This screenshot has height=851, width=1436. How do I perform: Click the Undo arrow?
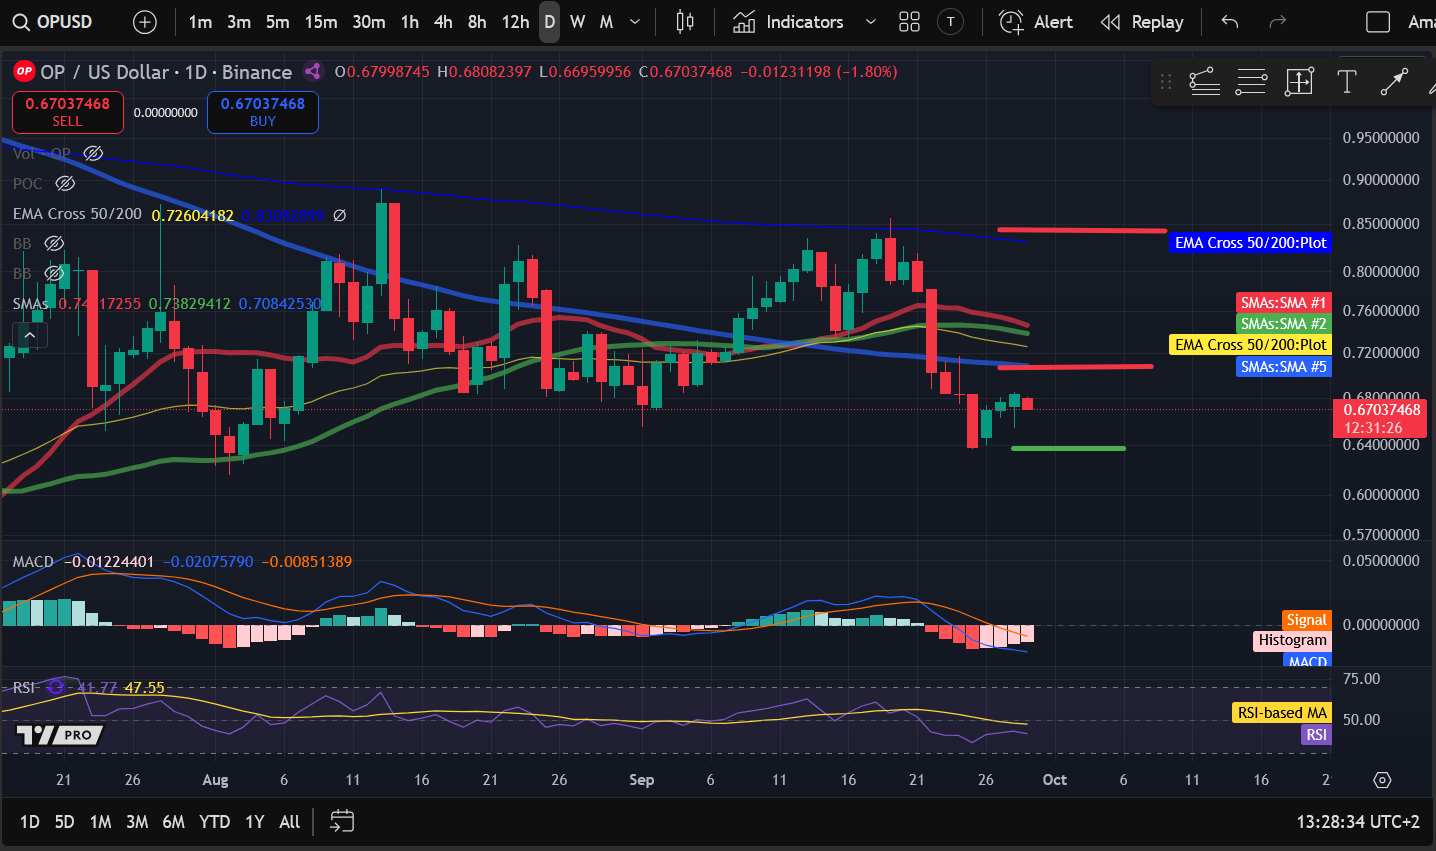point(1230,22)
